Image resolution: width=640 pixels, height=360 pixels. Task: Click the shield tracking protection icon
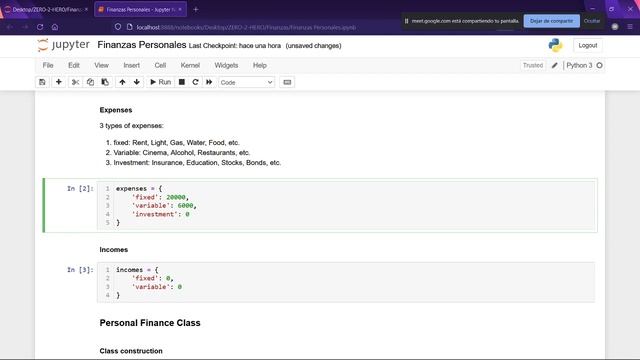pos(118,27)
